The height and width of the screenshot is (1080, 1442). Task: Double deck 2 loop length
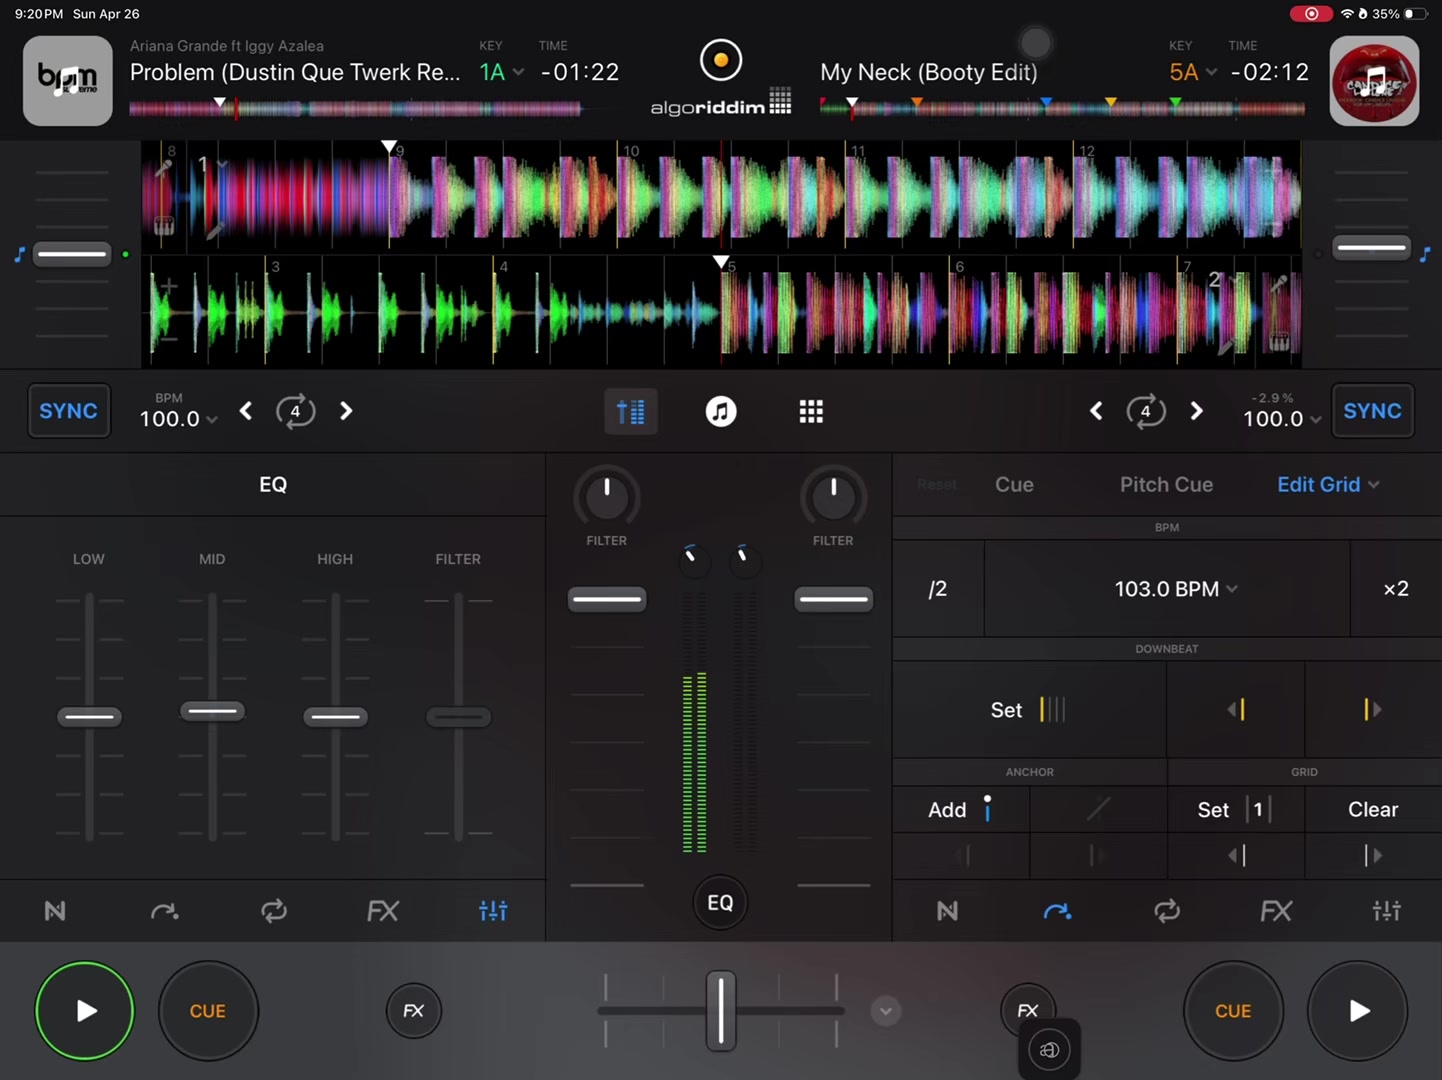coord(1196,411)
